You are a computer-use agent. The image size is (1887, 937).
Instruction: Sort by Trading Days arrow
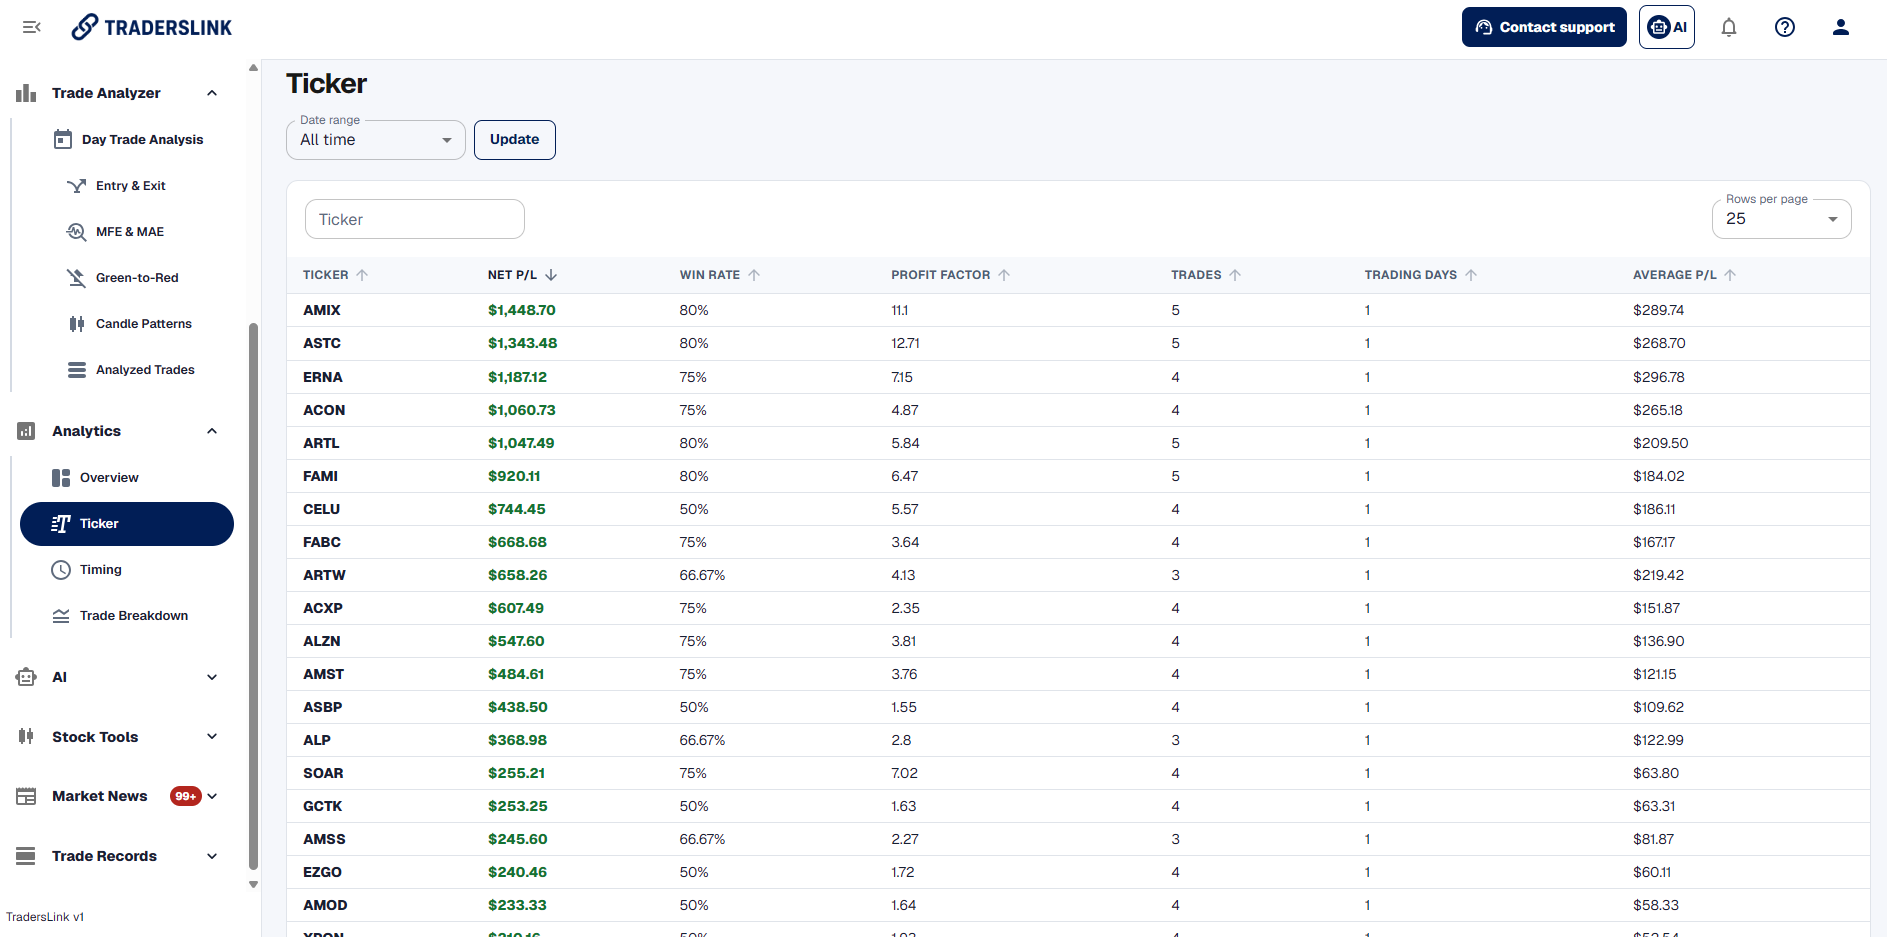[1471, 275]
